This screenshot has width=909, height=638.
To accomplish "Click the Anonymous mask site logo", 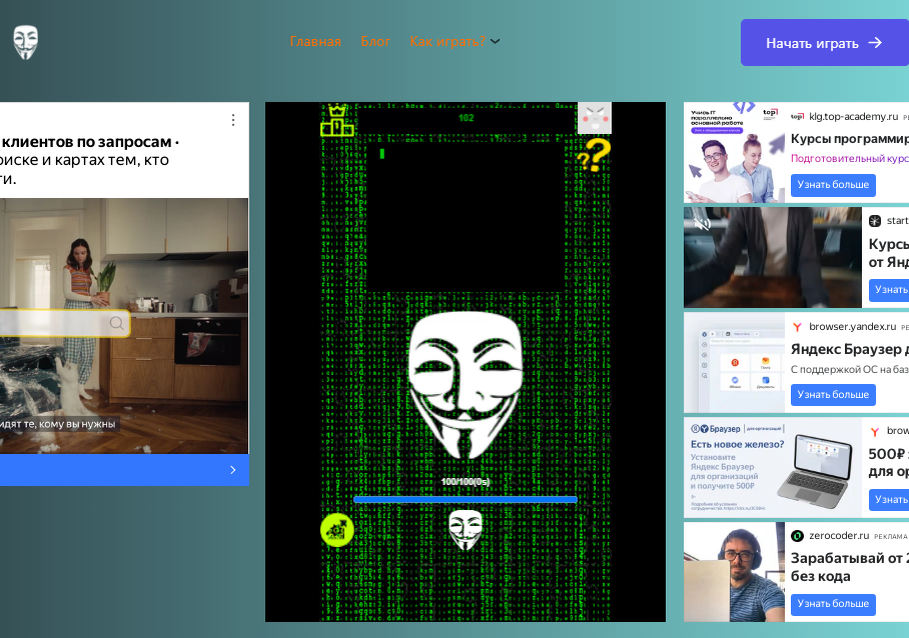I will 26,42.
